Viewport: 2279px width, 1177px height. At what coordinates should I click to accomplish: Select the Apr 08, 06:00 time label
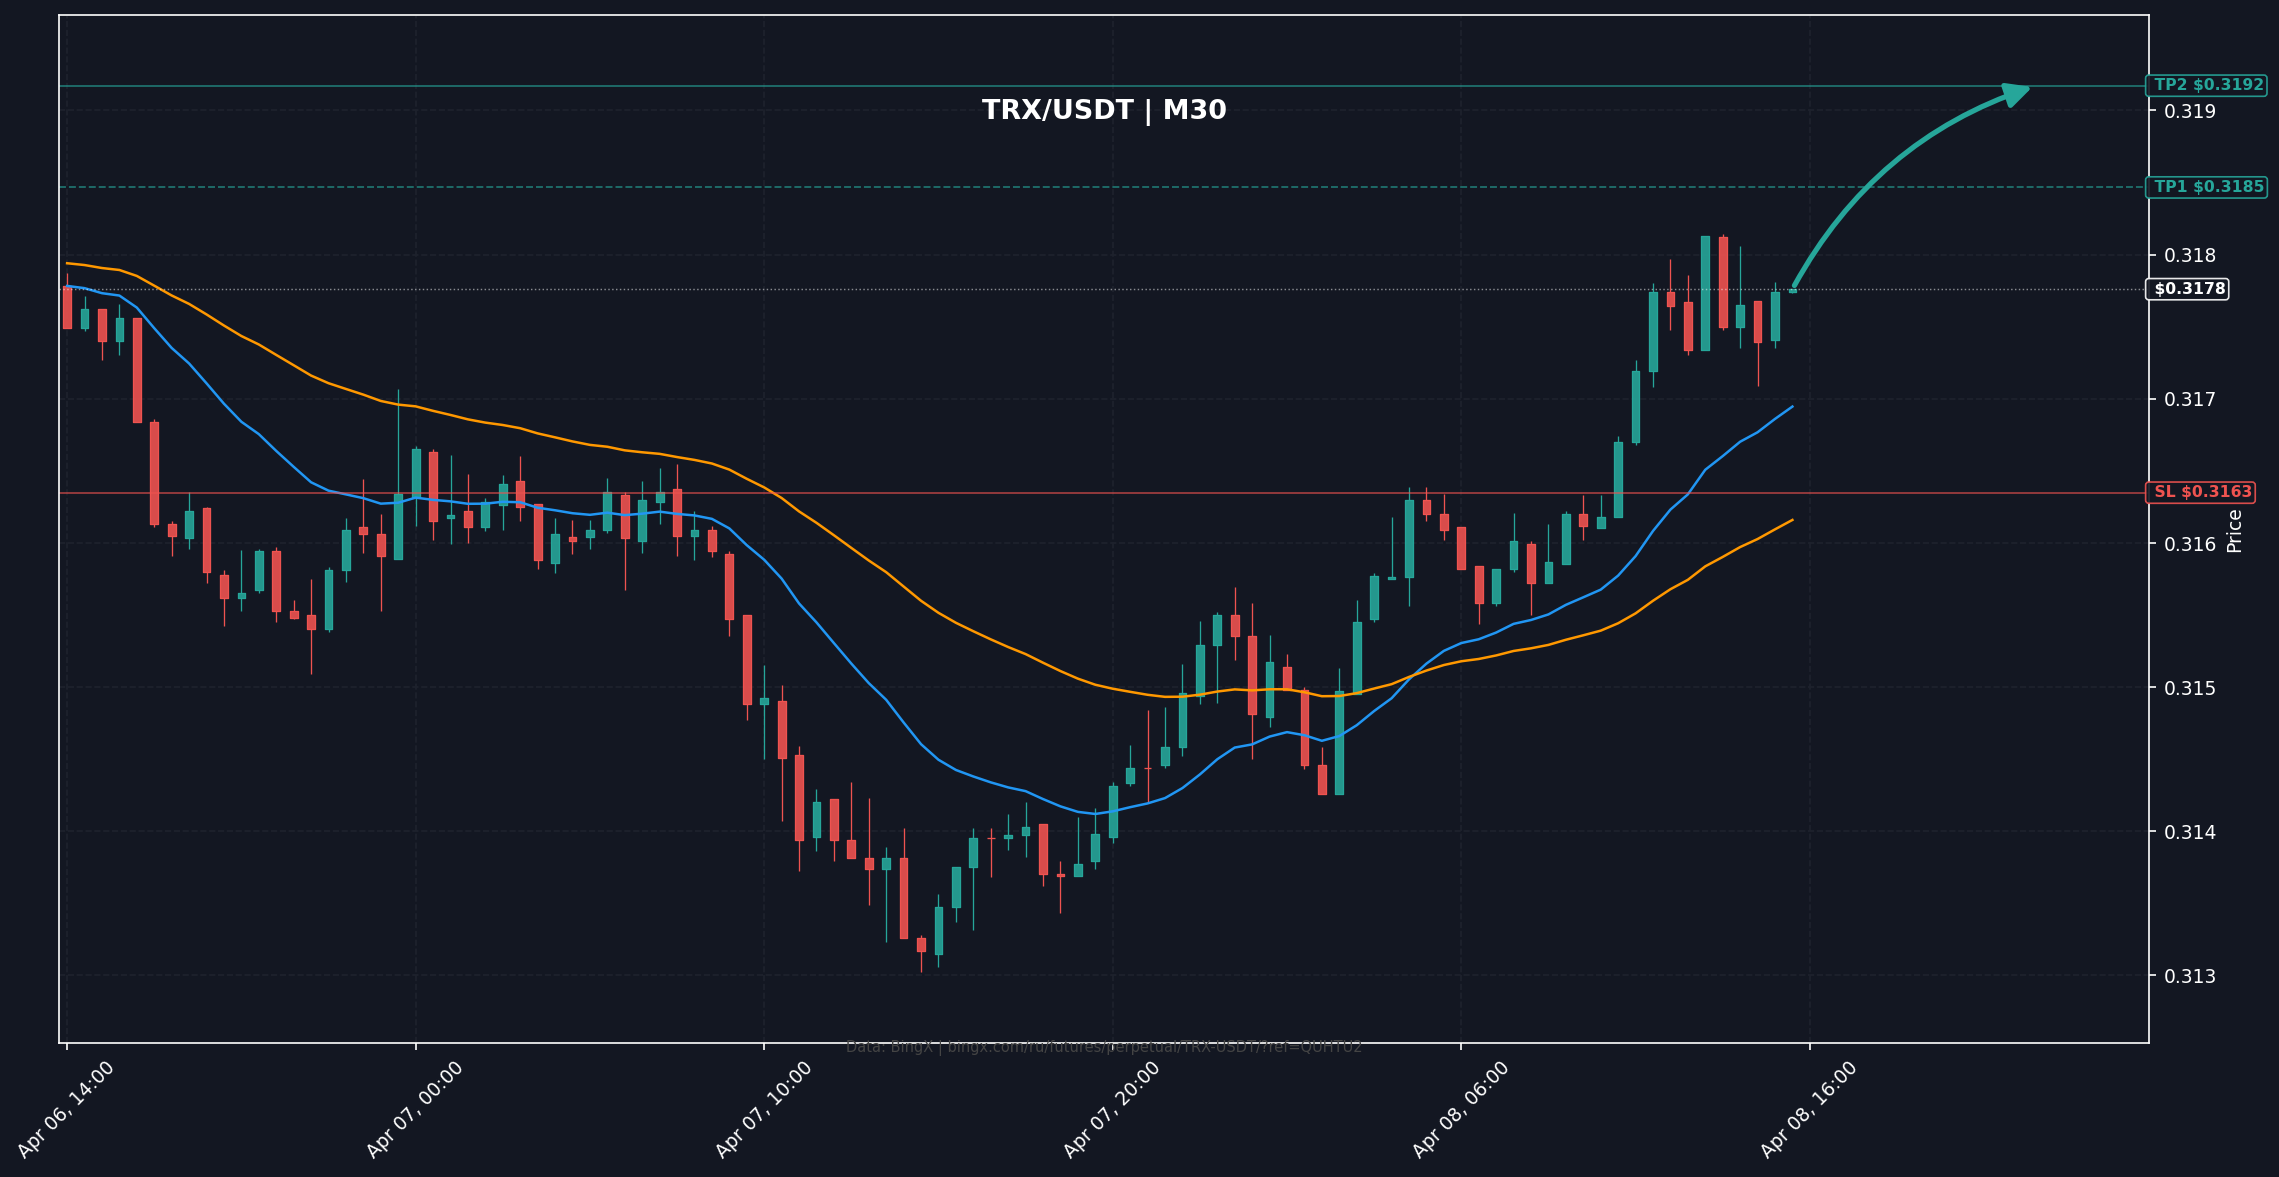click(x=1461, y=1109)
